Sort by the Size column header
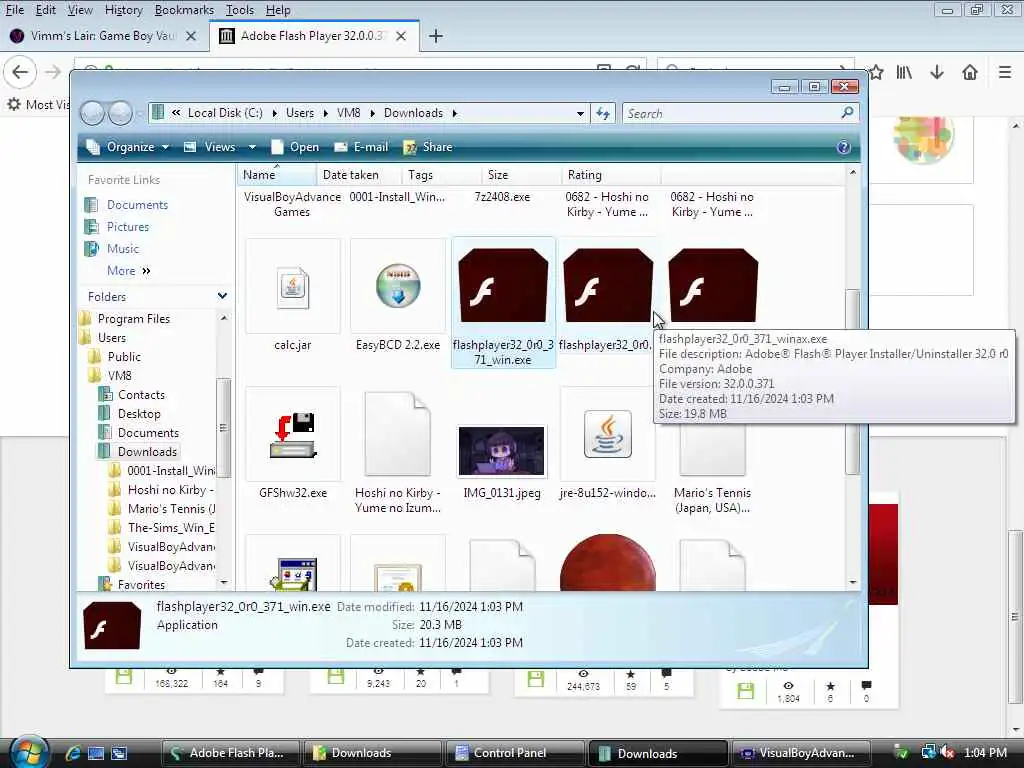 (x=520, y=175)
